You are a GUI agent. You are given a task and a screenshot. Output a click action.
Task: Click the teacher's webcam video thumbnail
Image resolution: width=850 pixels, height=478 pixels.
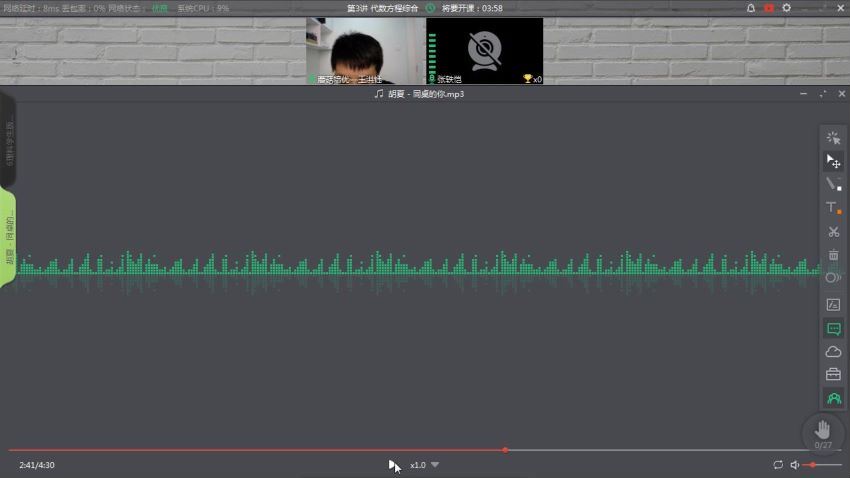tap(365, 51)
